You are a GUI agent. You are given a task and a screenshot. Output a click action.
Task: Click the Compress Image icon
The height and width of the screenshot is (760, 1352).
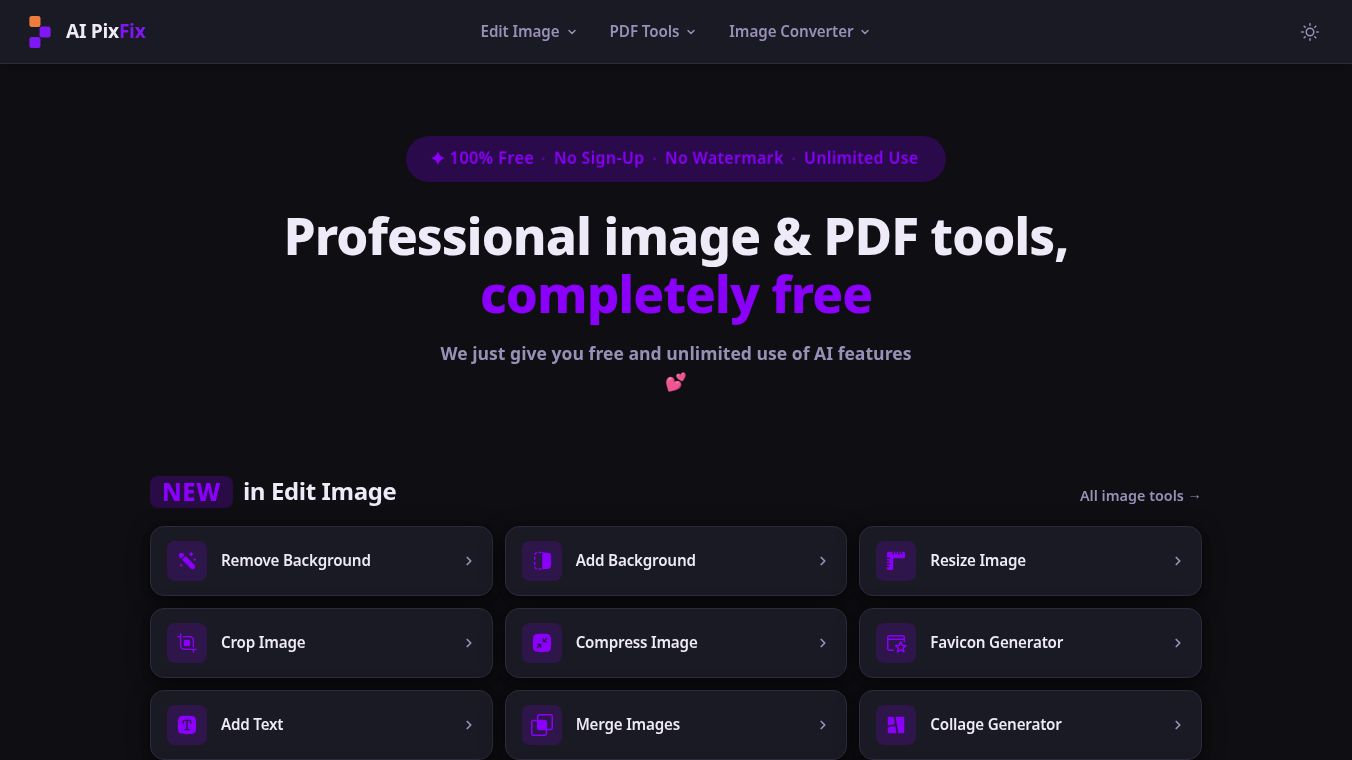click(x=542, y=643)
